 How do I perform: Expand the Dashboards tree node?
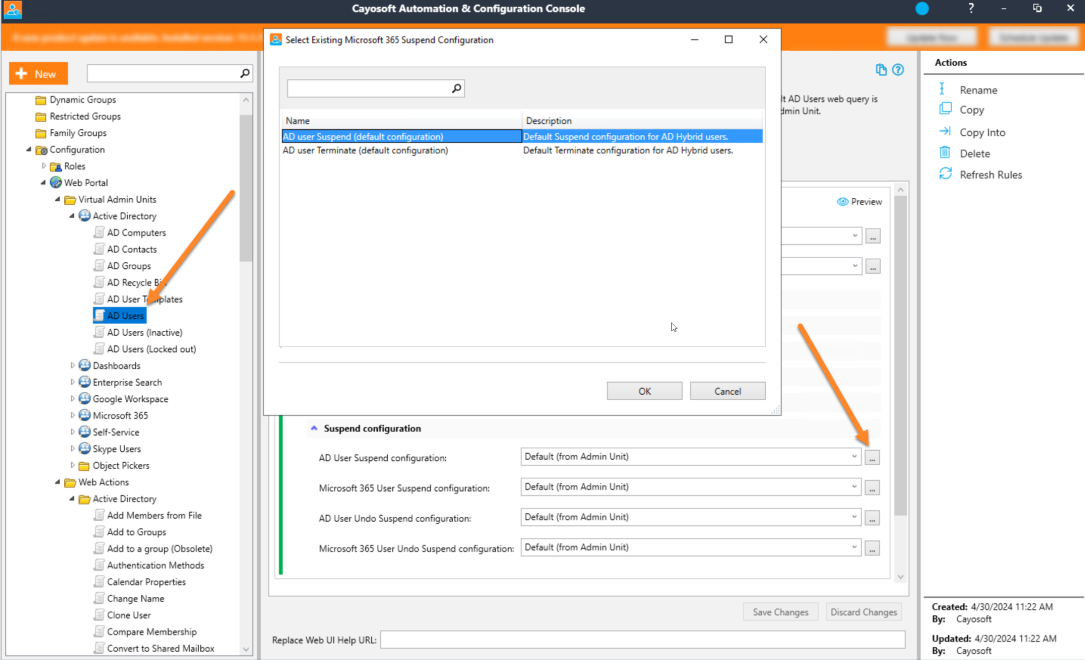[x=72, y=365]
